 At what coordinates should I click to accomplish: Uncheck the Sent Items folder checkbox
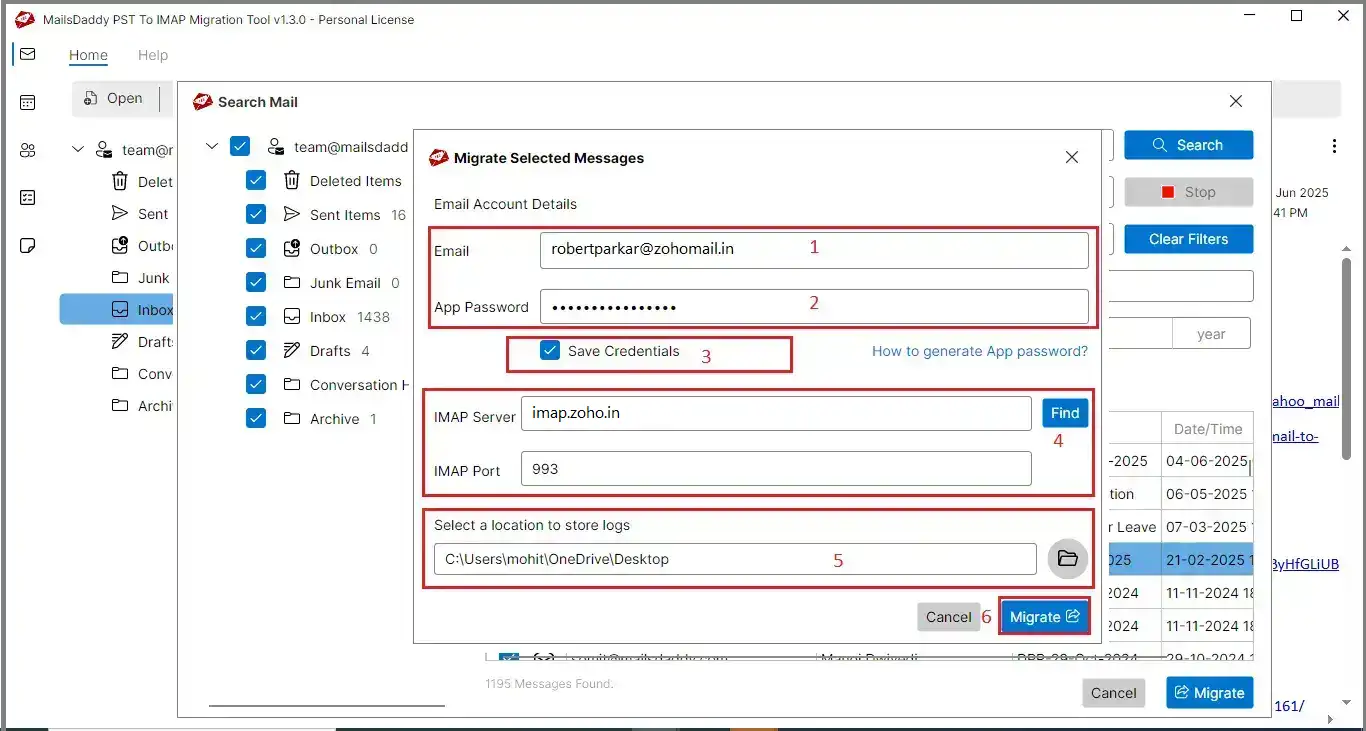256,215
